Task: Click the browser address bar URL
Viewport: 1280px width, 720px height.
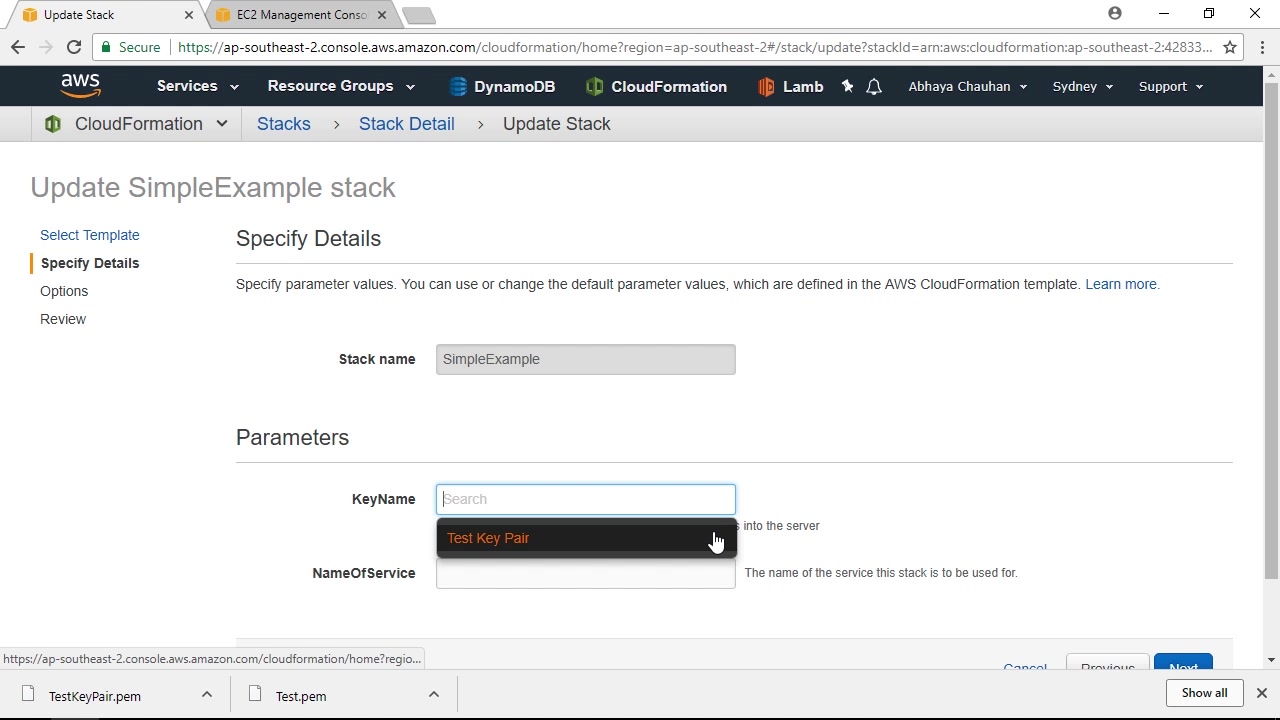Action: [695, 47]
